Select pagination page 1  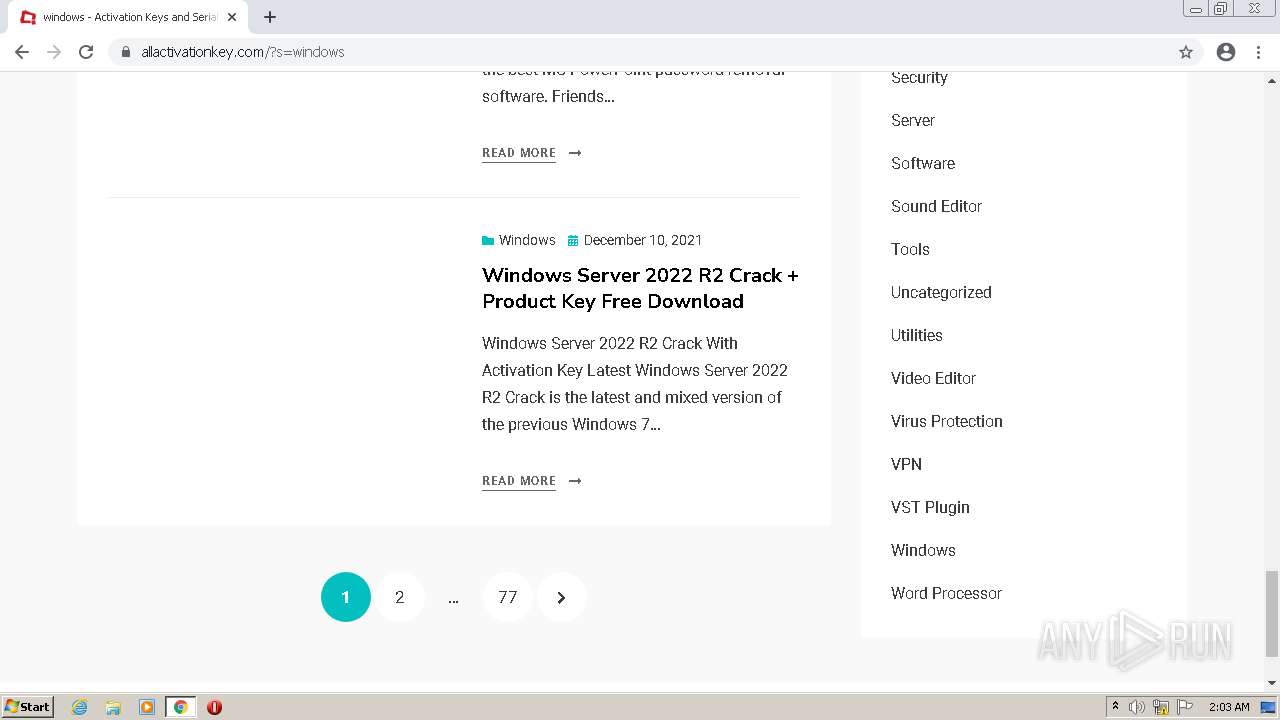346,597
